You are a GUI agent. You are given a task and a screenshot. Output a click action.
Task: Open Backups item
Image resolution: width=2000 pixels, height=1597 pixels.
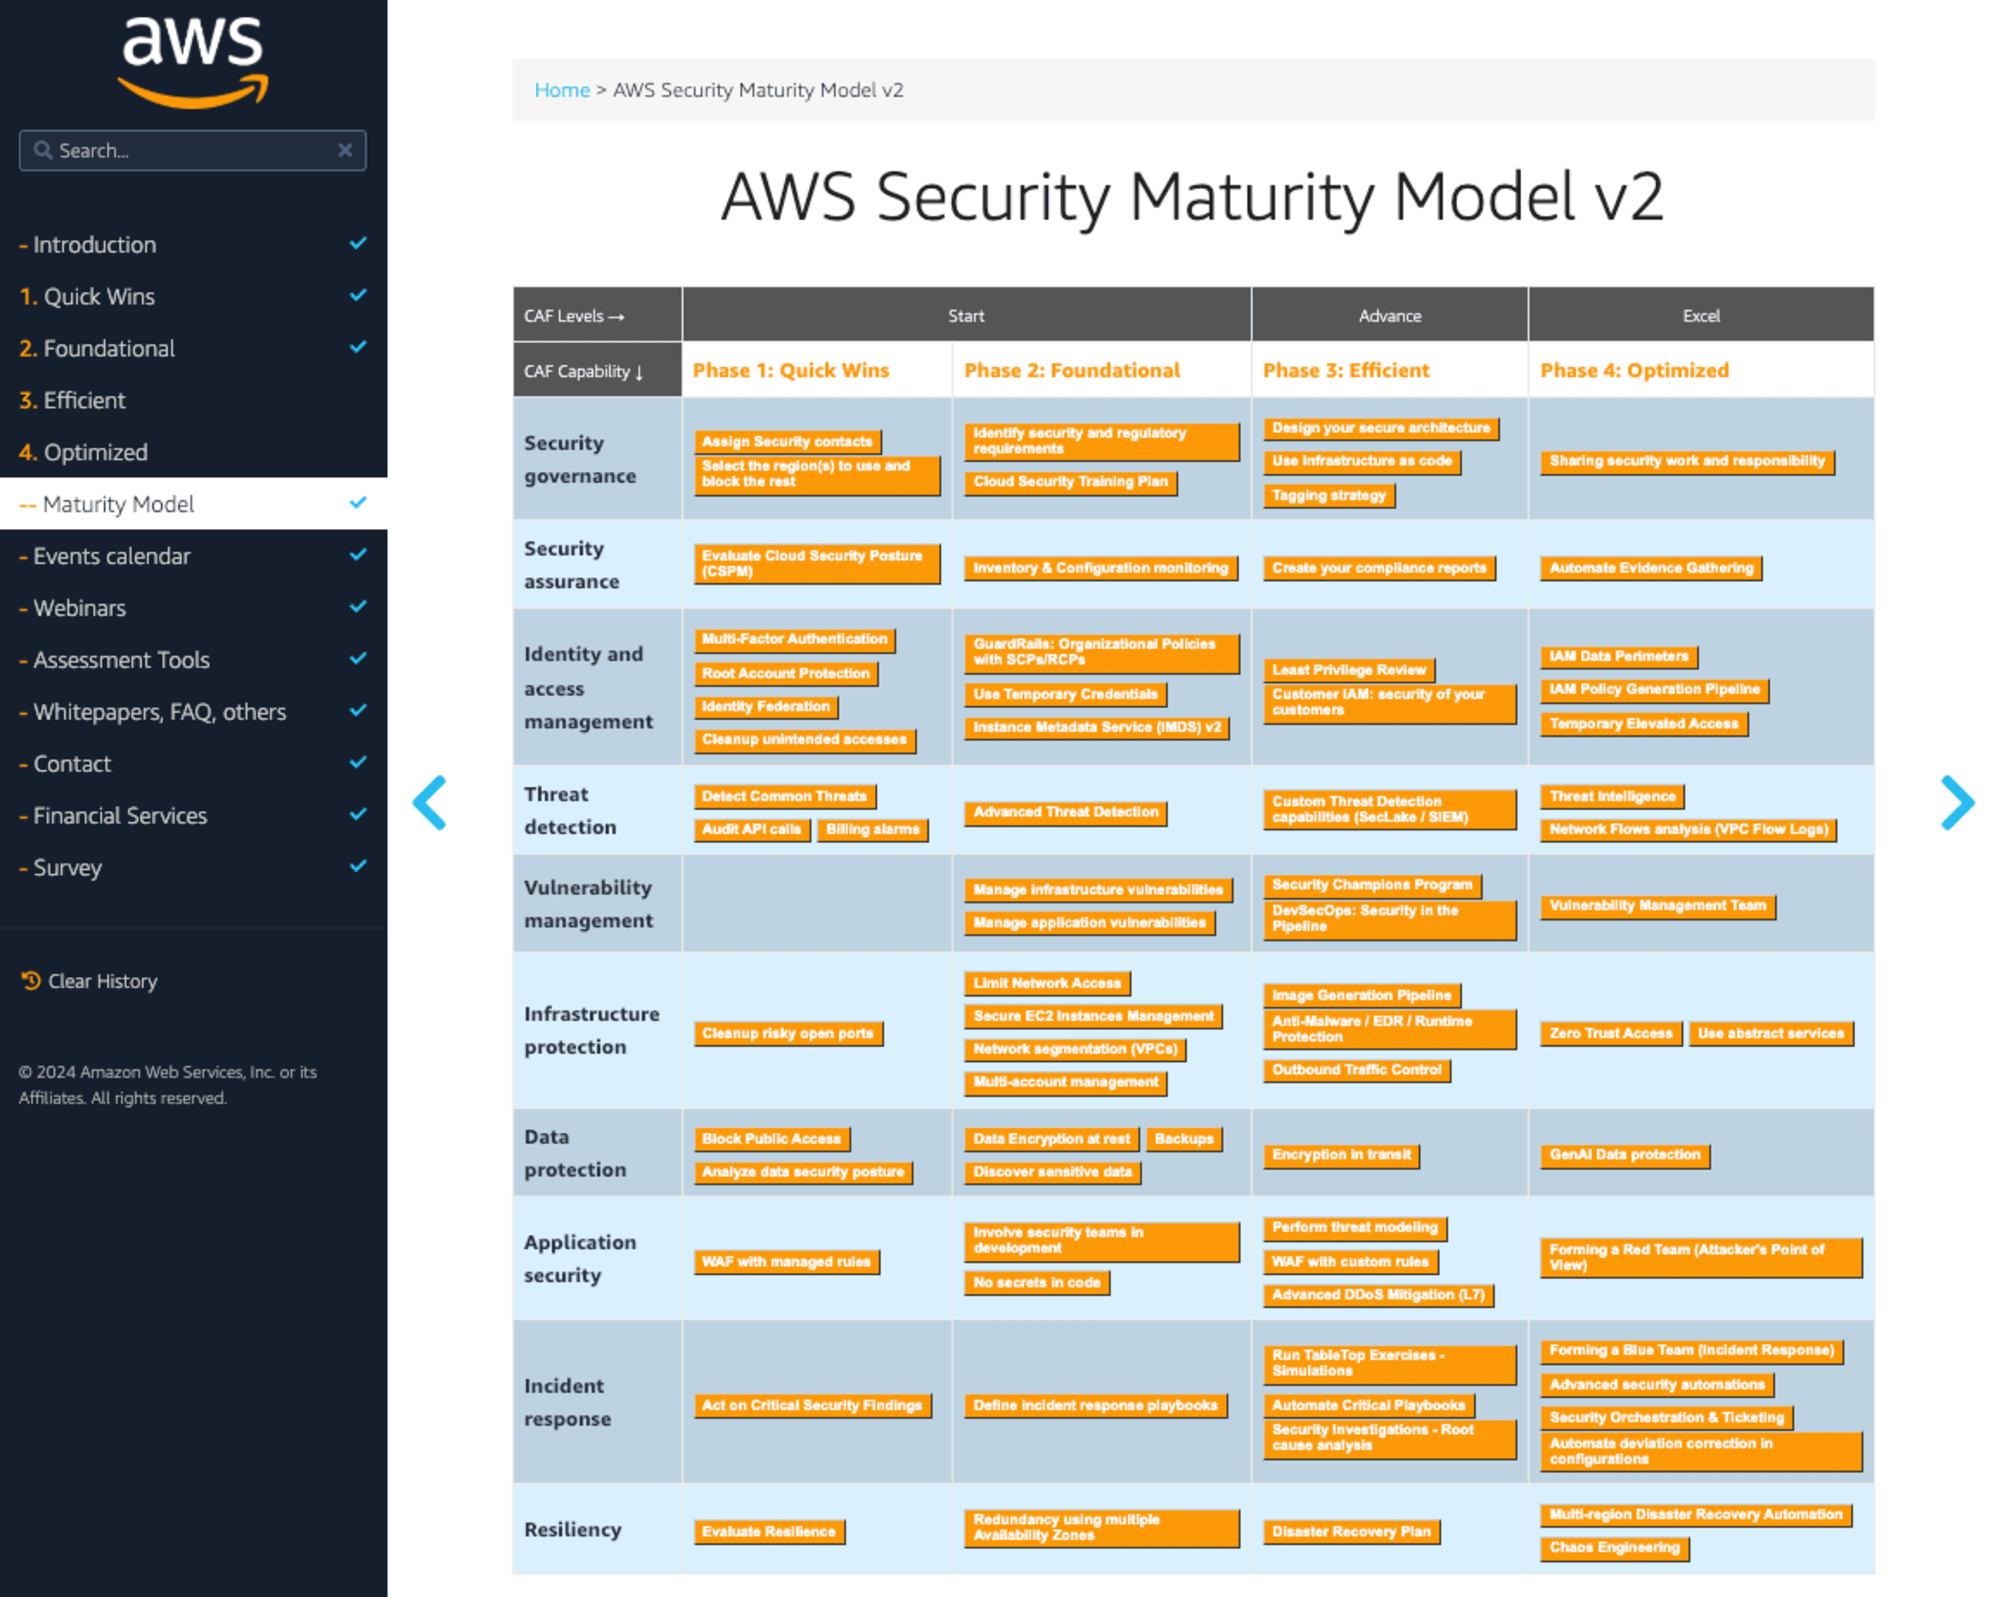(x=1184, y=1140)
